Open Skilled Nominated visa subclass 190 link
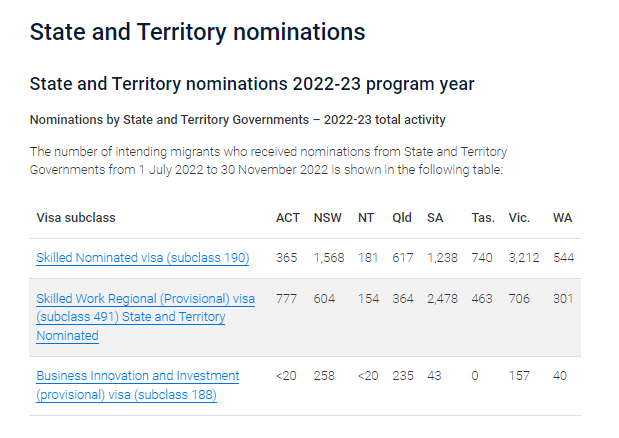 (143, 258)
